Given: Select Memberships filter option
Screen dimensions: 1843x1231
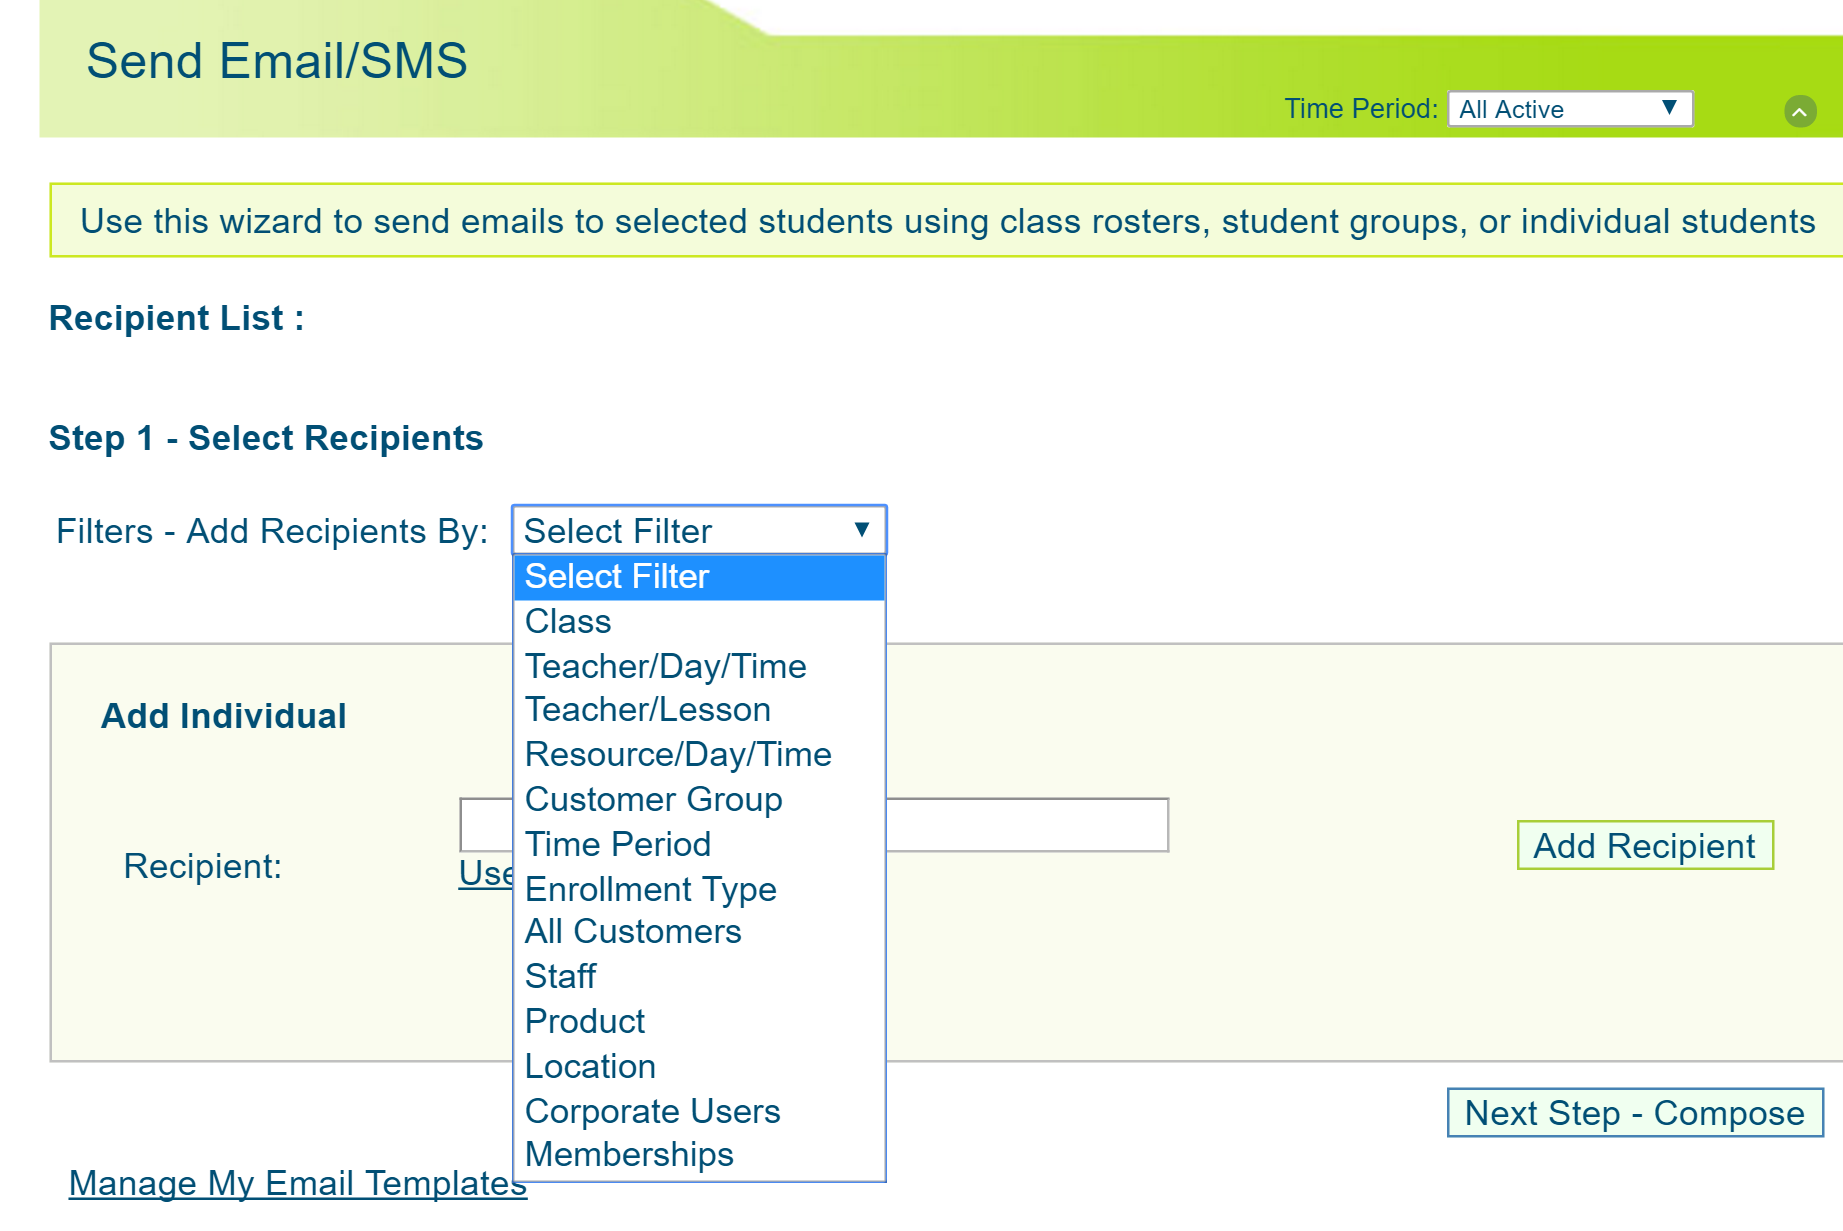Looking at the screenshot, I should click(629, 1155).
